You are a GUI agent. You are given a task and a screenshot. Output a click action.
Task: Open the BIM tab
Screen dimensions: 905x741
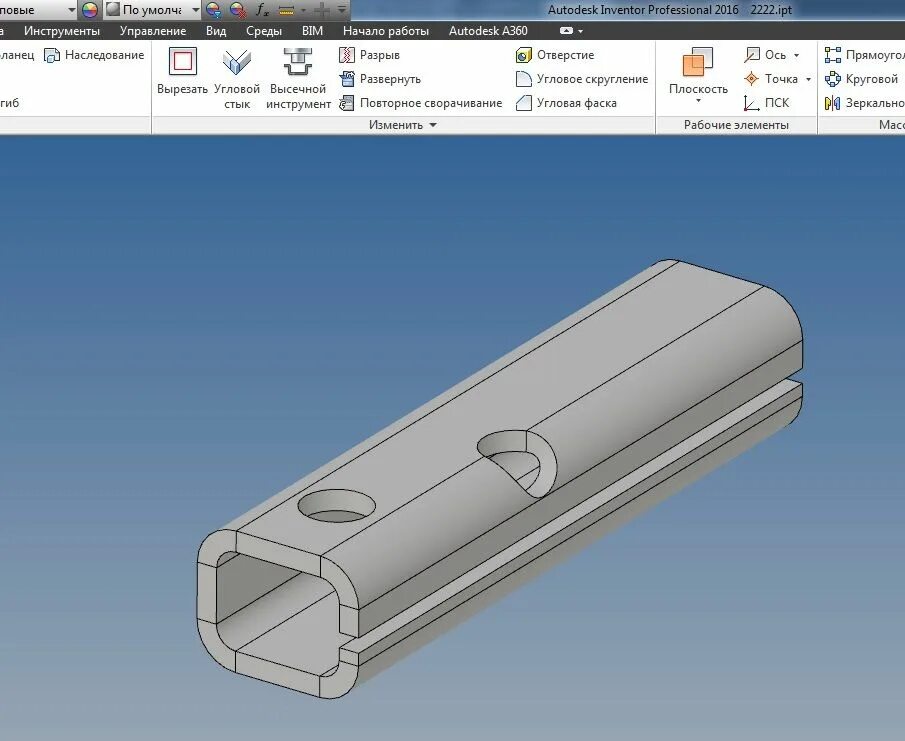(x=312, y=31)
